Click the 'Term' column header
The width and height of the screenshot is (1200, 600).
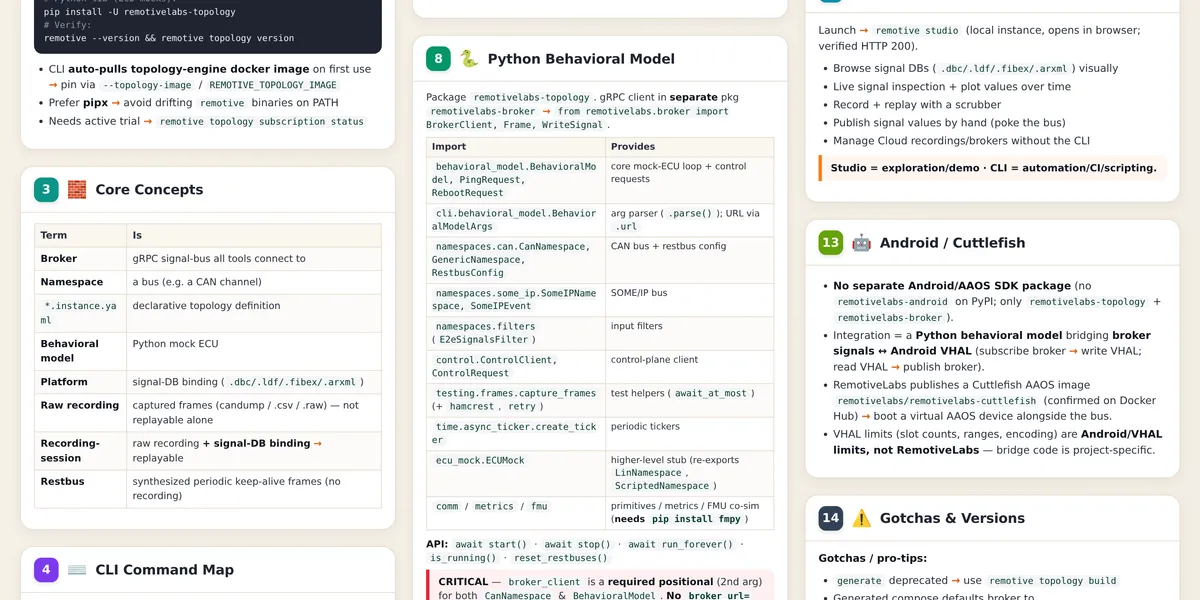click(80, 235)
